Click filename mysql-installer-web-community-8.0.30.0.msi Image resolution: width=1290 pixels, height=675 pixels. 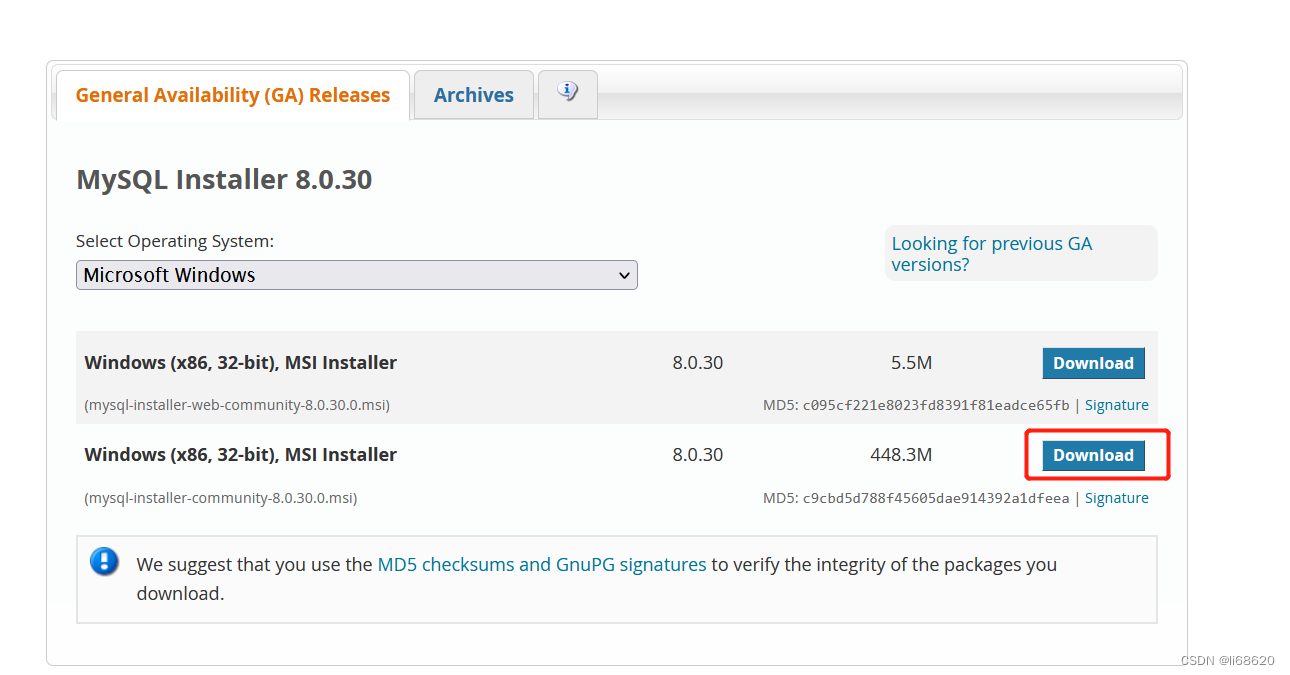[x=237, y=405]
